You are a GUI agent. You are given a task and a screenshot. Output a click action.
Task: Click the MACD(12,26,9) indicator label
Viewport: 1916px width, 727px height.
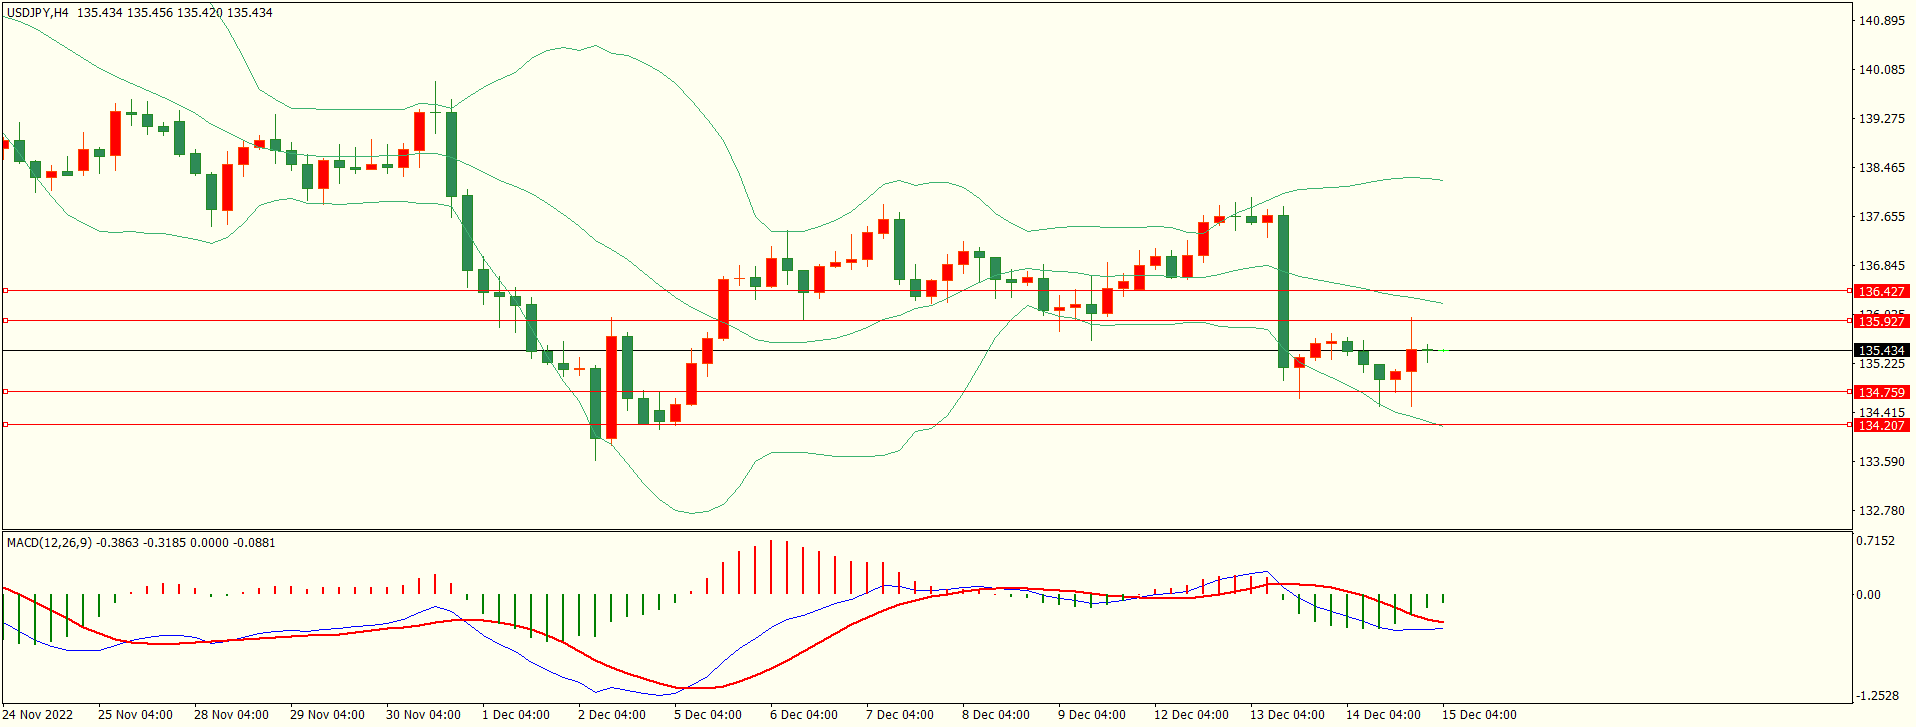(49, 543)
